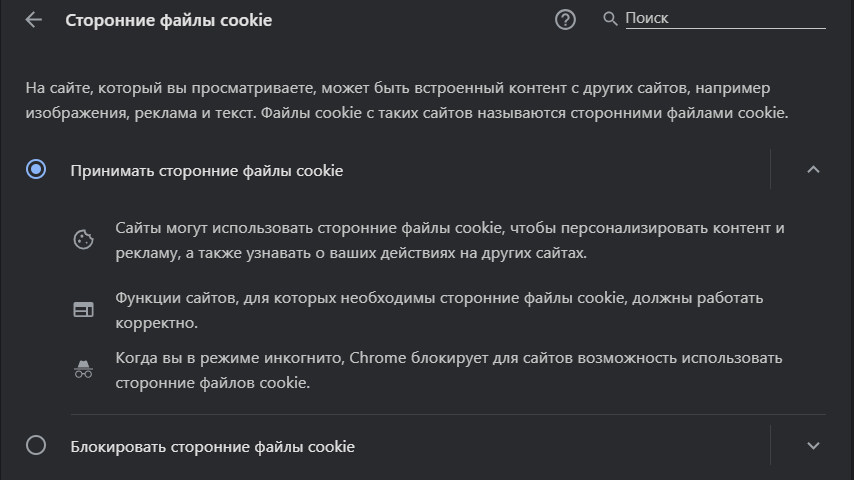Viewport: 854px width, 480px height.
Task: Expand the 'Блокировать сторонние файлы cookie' section
Action: pyautogui.click(x=813, y=446)
